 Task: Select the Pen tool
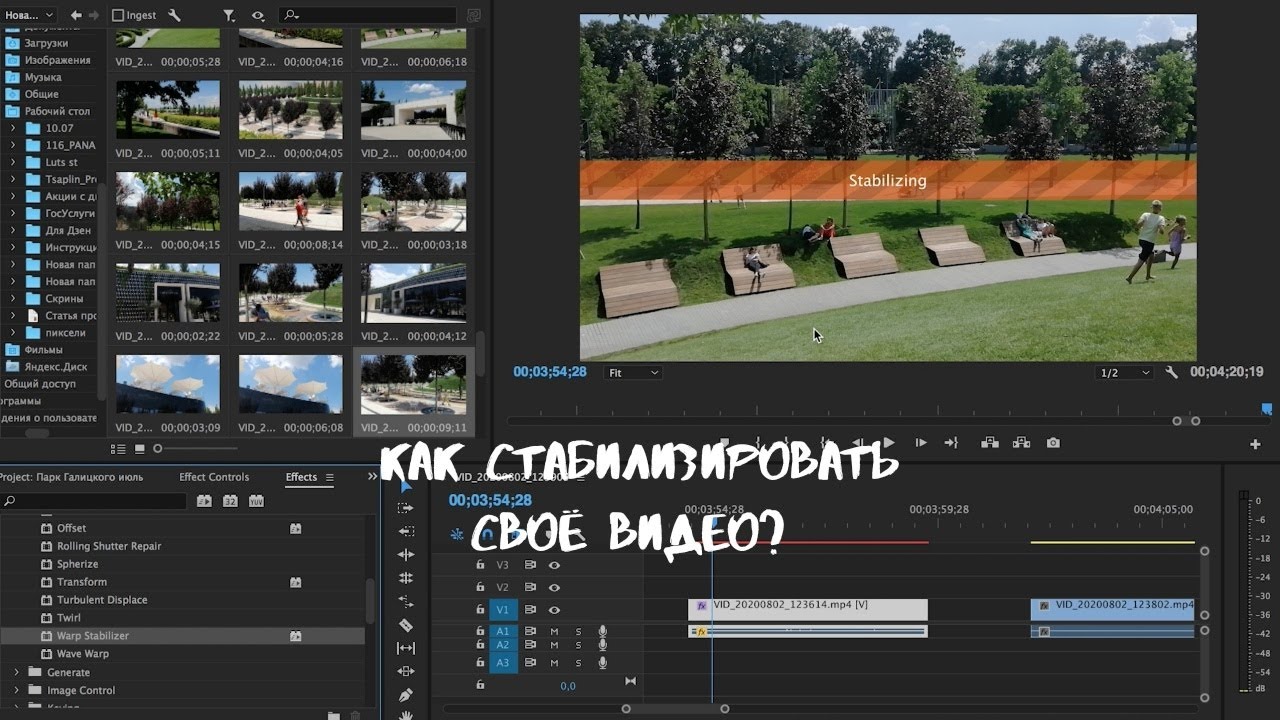click(406, 695)
